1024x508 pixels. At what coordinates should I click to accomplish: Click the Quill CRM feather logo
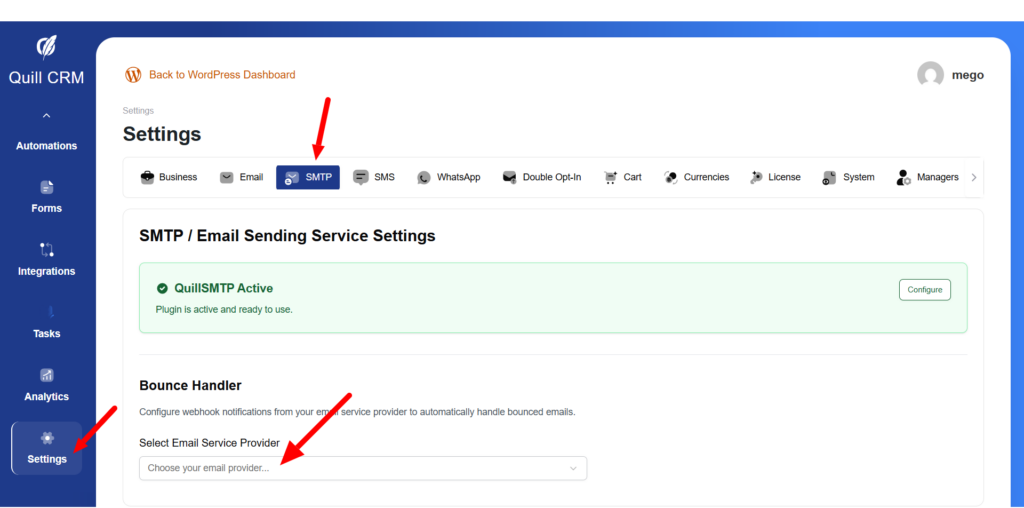click(x=46, y=48)
